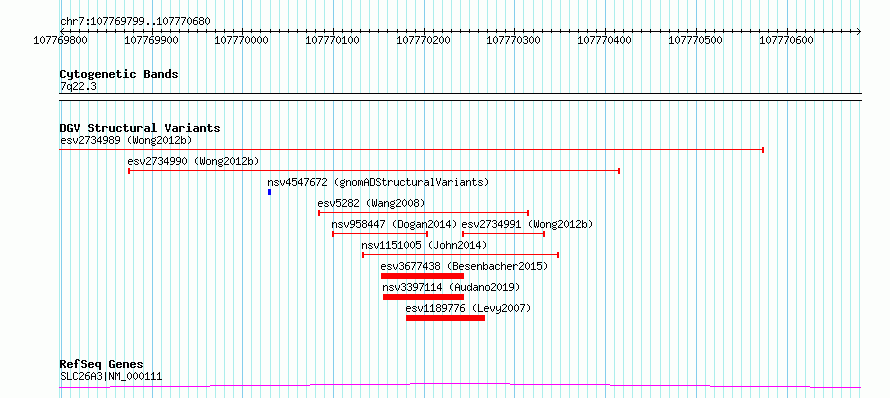The height and width of the screenshot is (398, 890).
Task: Click the red span line of esv5282
Action: pos(423,213)
